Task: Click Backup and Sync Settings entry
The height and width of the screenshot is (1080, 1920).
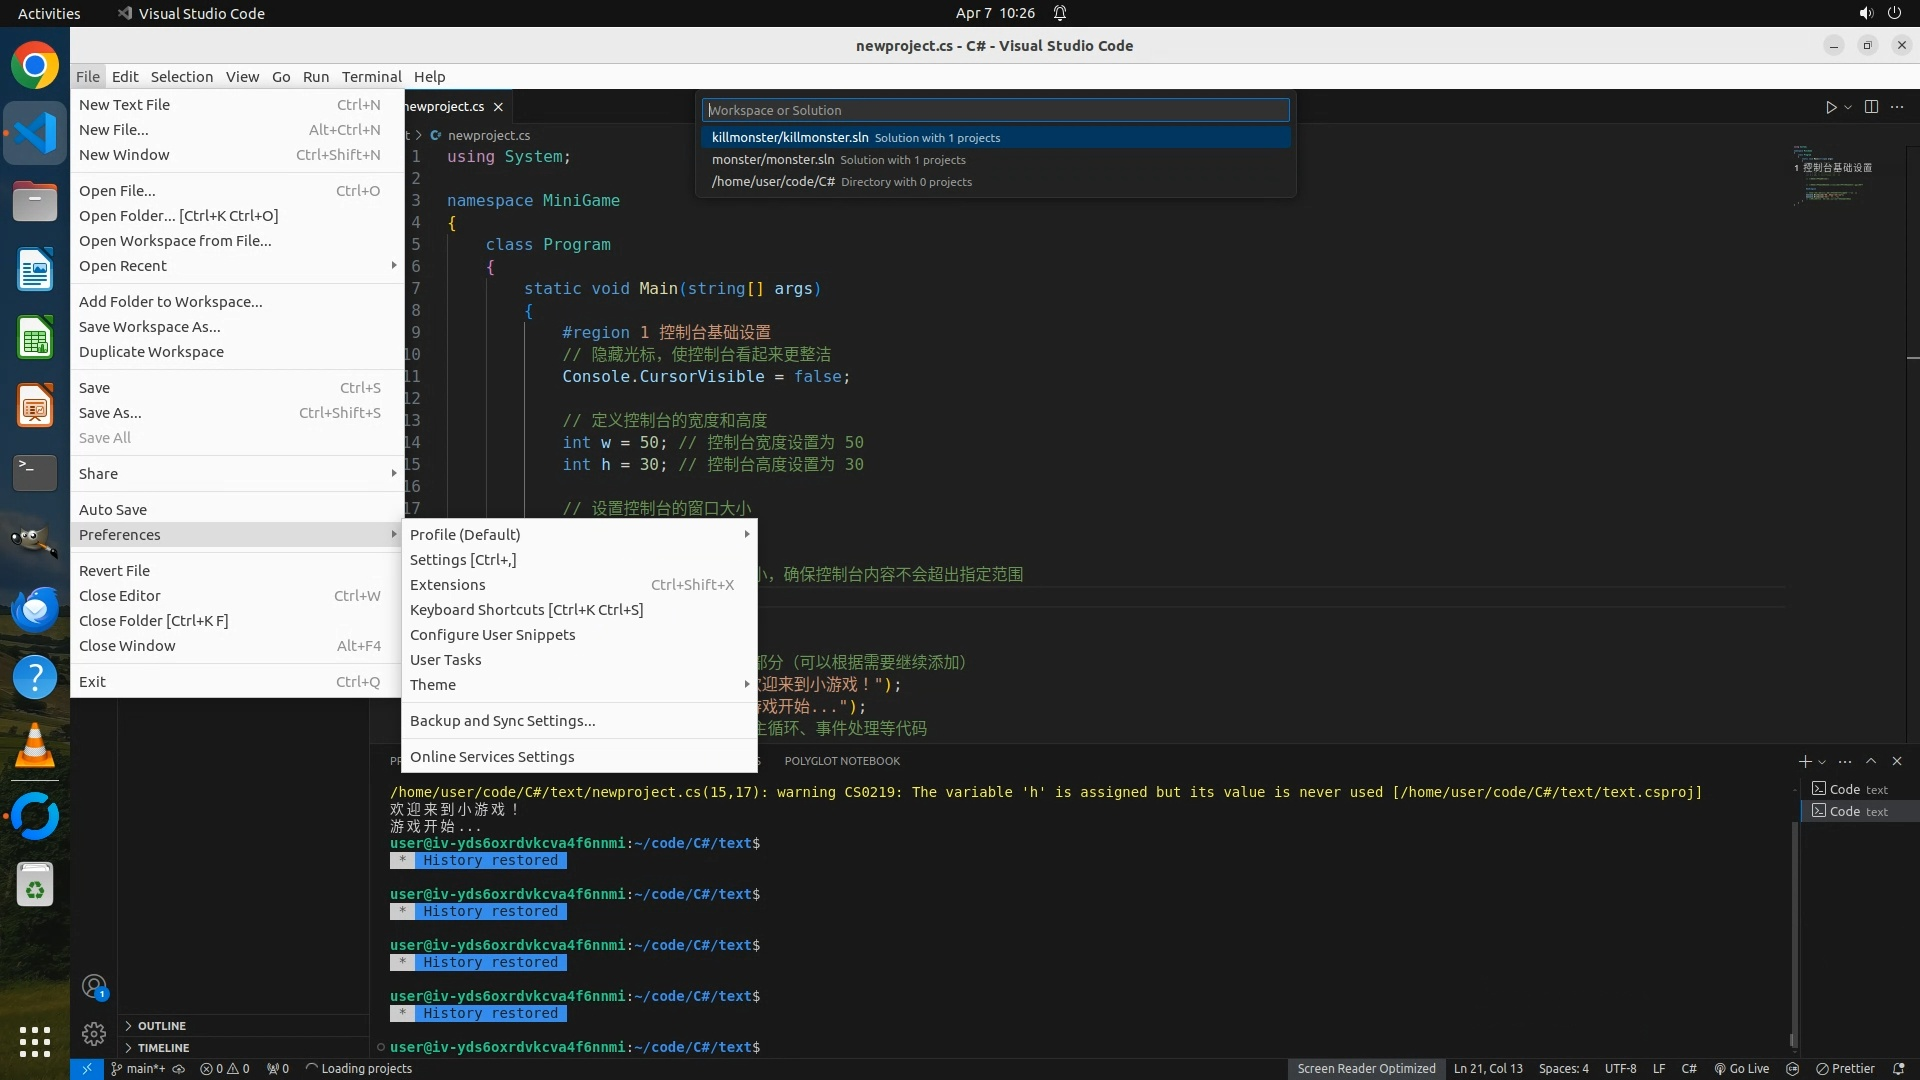Action: click(502, 720)
